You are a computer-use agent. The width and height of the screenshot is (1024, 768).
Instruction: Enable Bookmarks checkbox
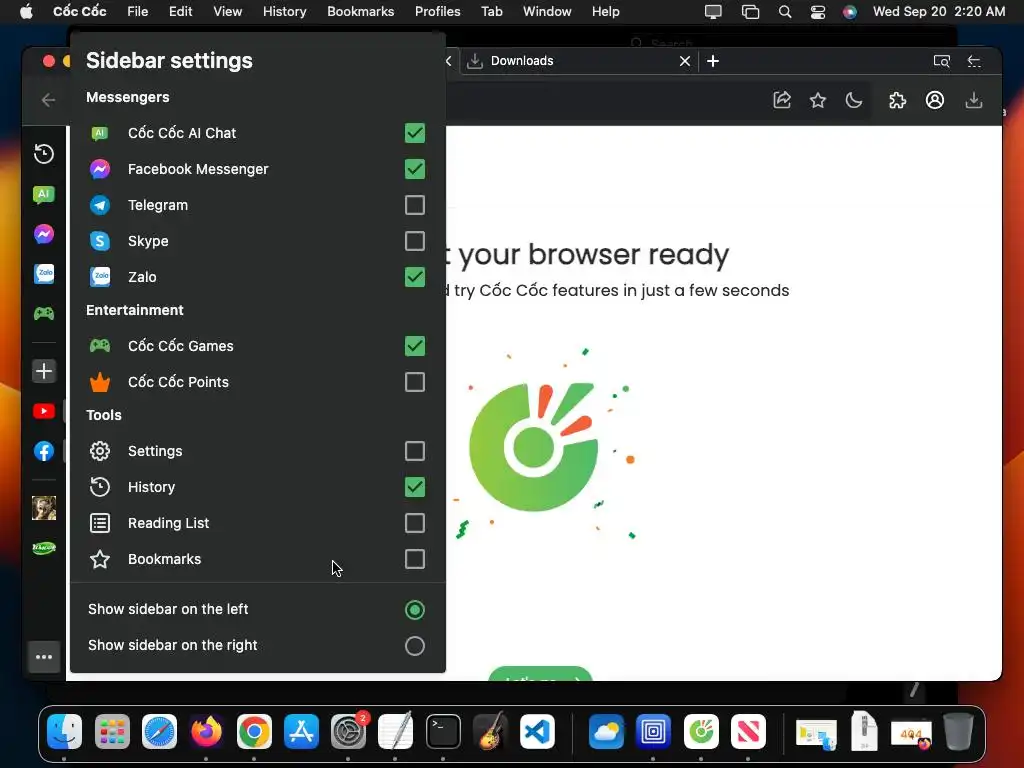tap(415, 559)
